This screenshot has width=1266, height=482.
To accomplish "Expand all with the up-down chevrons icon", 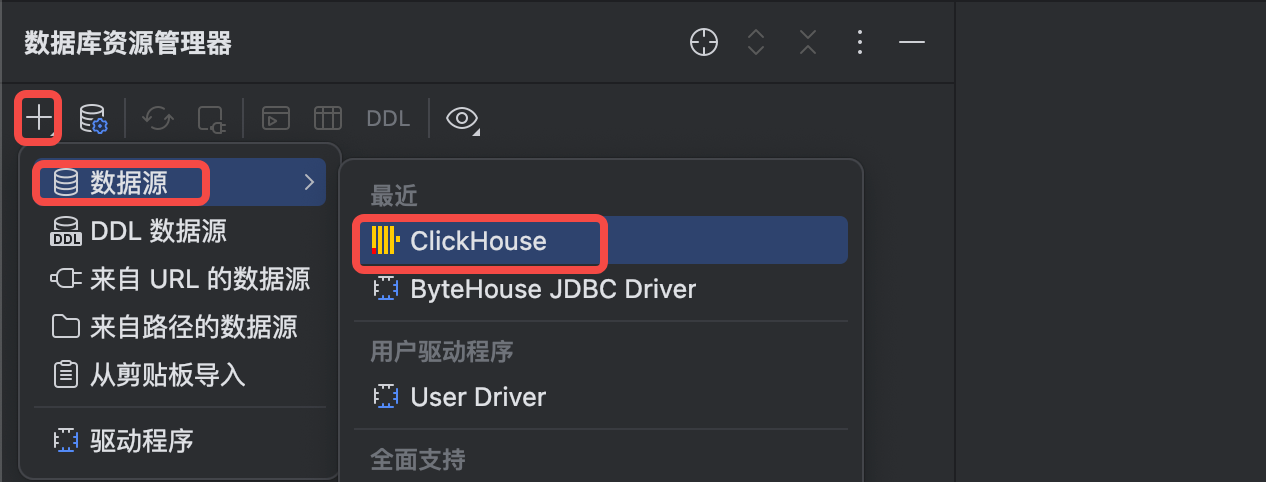I will point(756,42).
